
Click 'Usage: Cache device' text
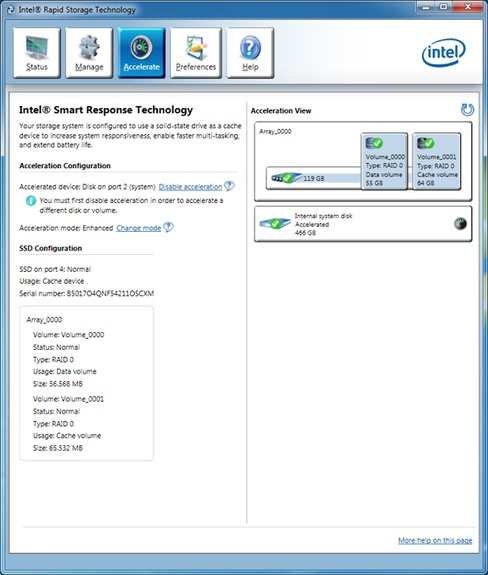pos(52,281)
